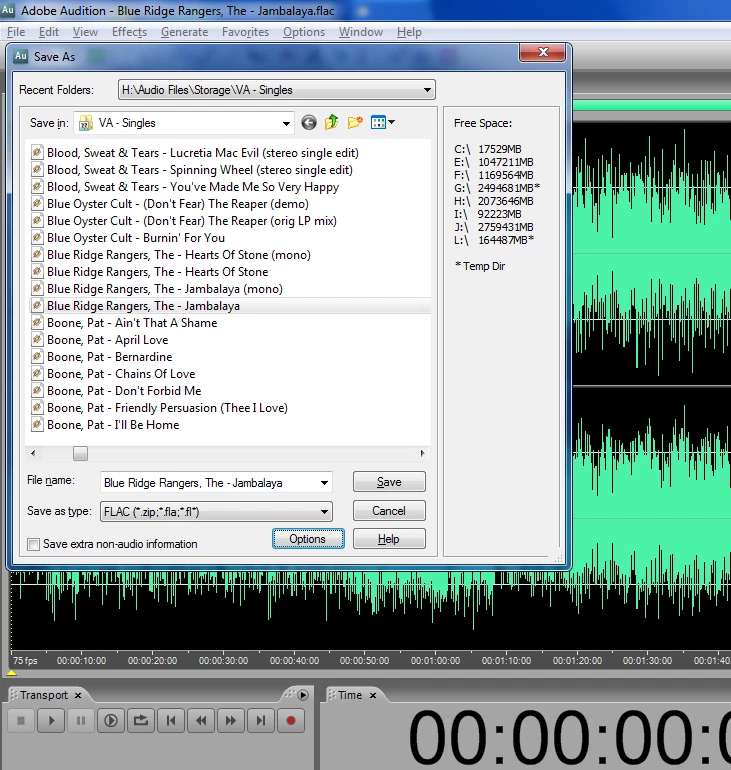Open the Effects menu
The image size is (731, 770).
[129, 32]
